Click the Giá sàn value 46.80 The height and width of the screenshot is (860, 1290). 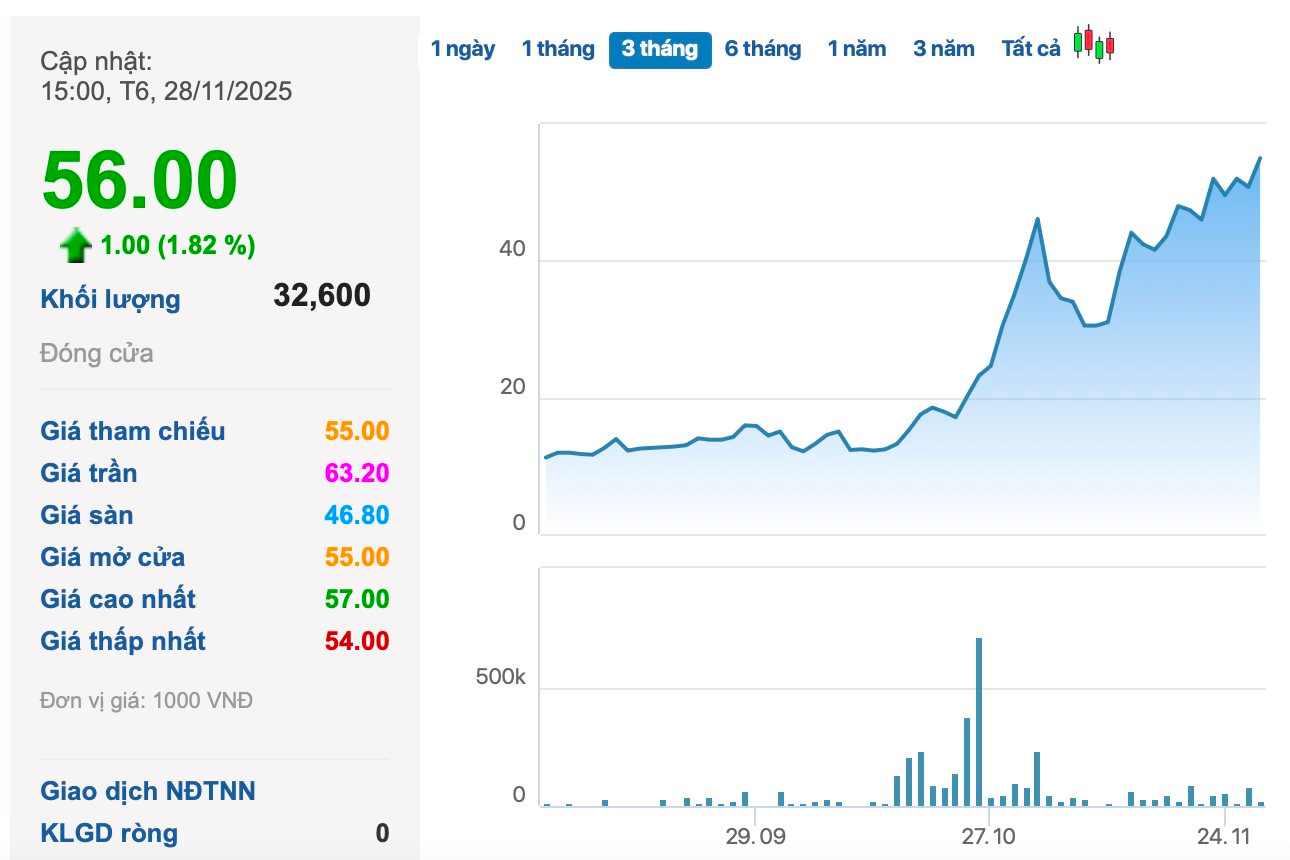356,515
